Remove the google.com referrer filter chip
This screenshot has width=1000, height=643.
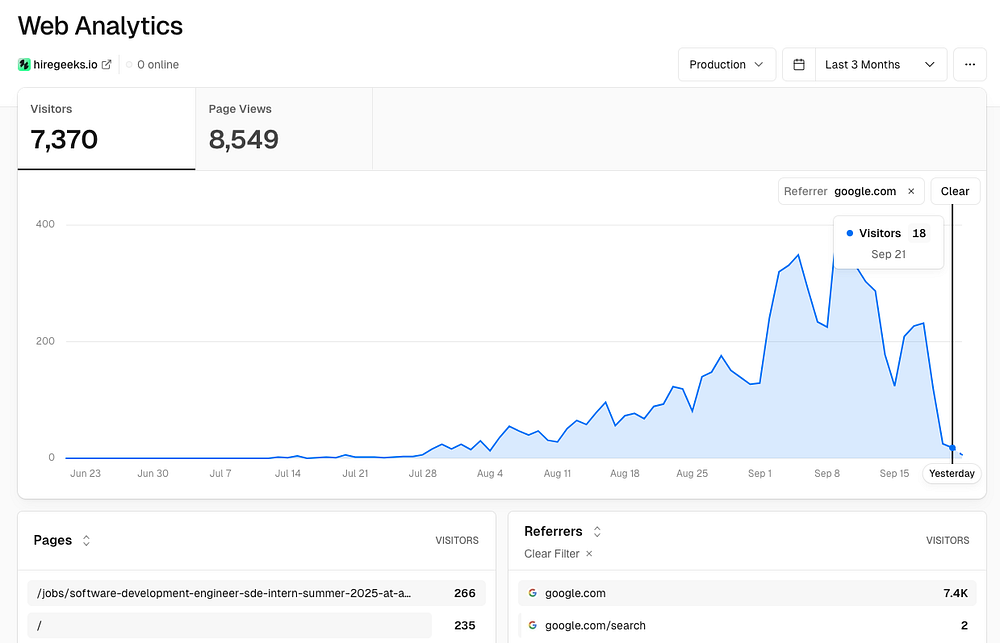pyautogui.click(x=911, y=191)
